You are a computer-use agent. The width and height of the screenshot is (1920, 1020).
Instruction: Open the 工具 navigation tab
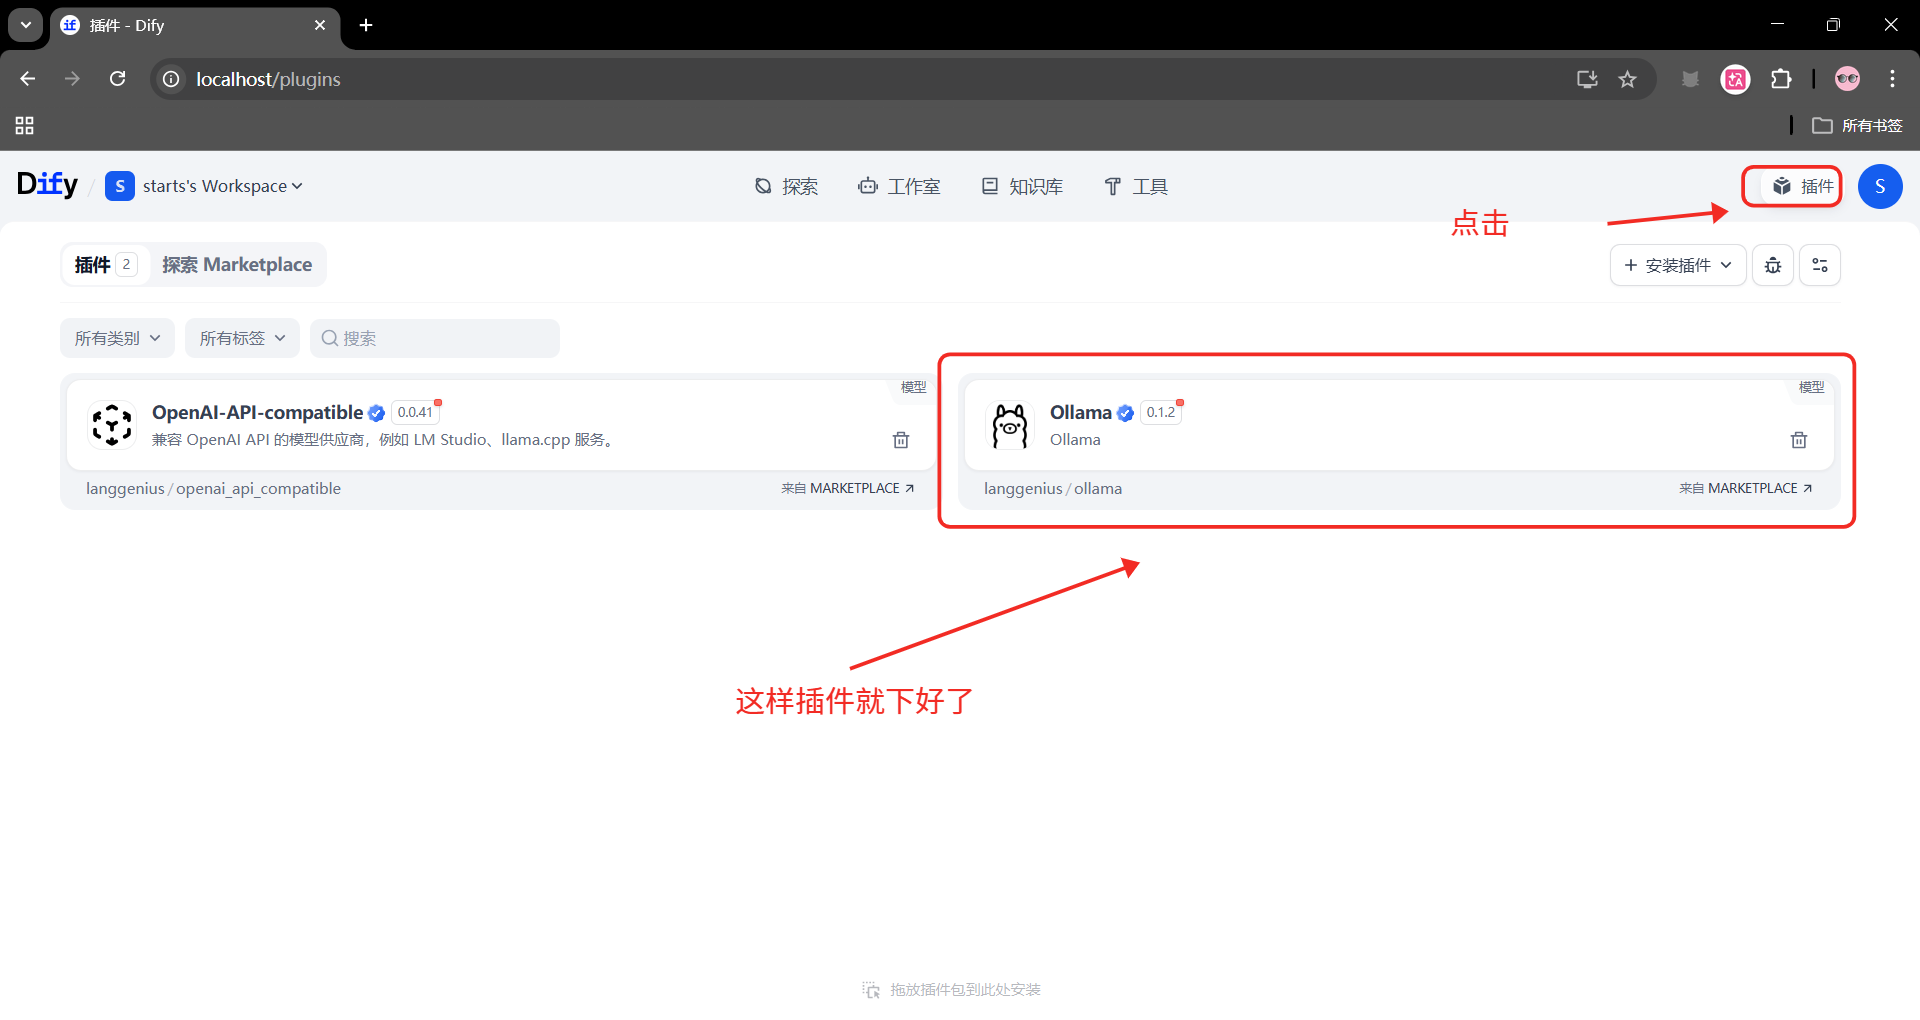coord(1136,186)
